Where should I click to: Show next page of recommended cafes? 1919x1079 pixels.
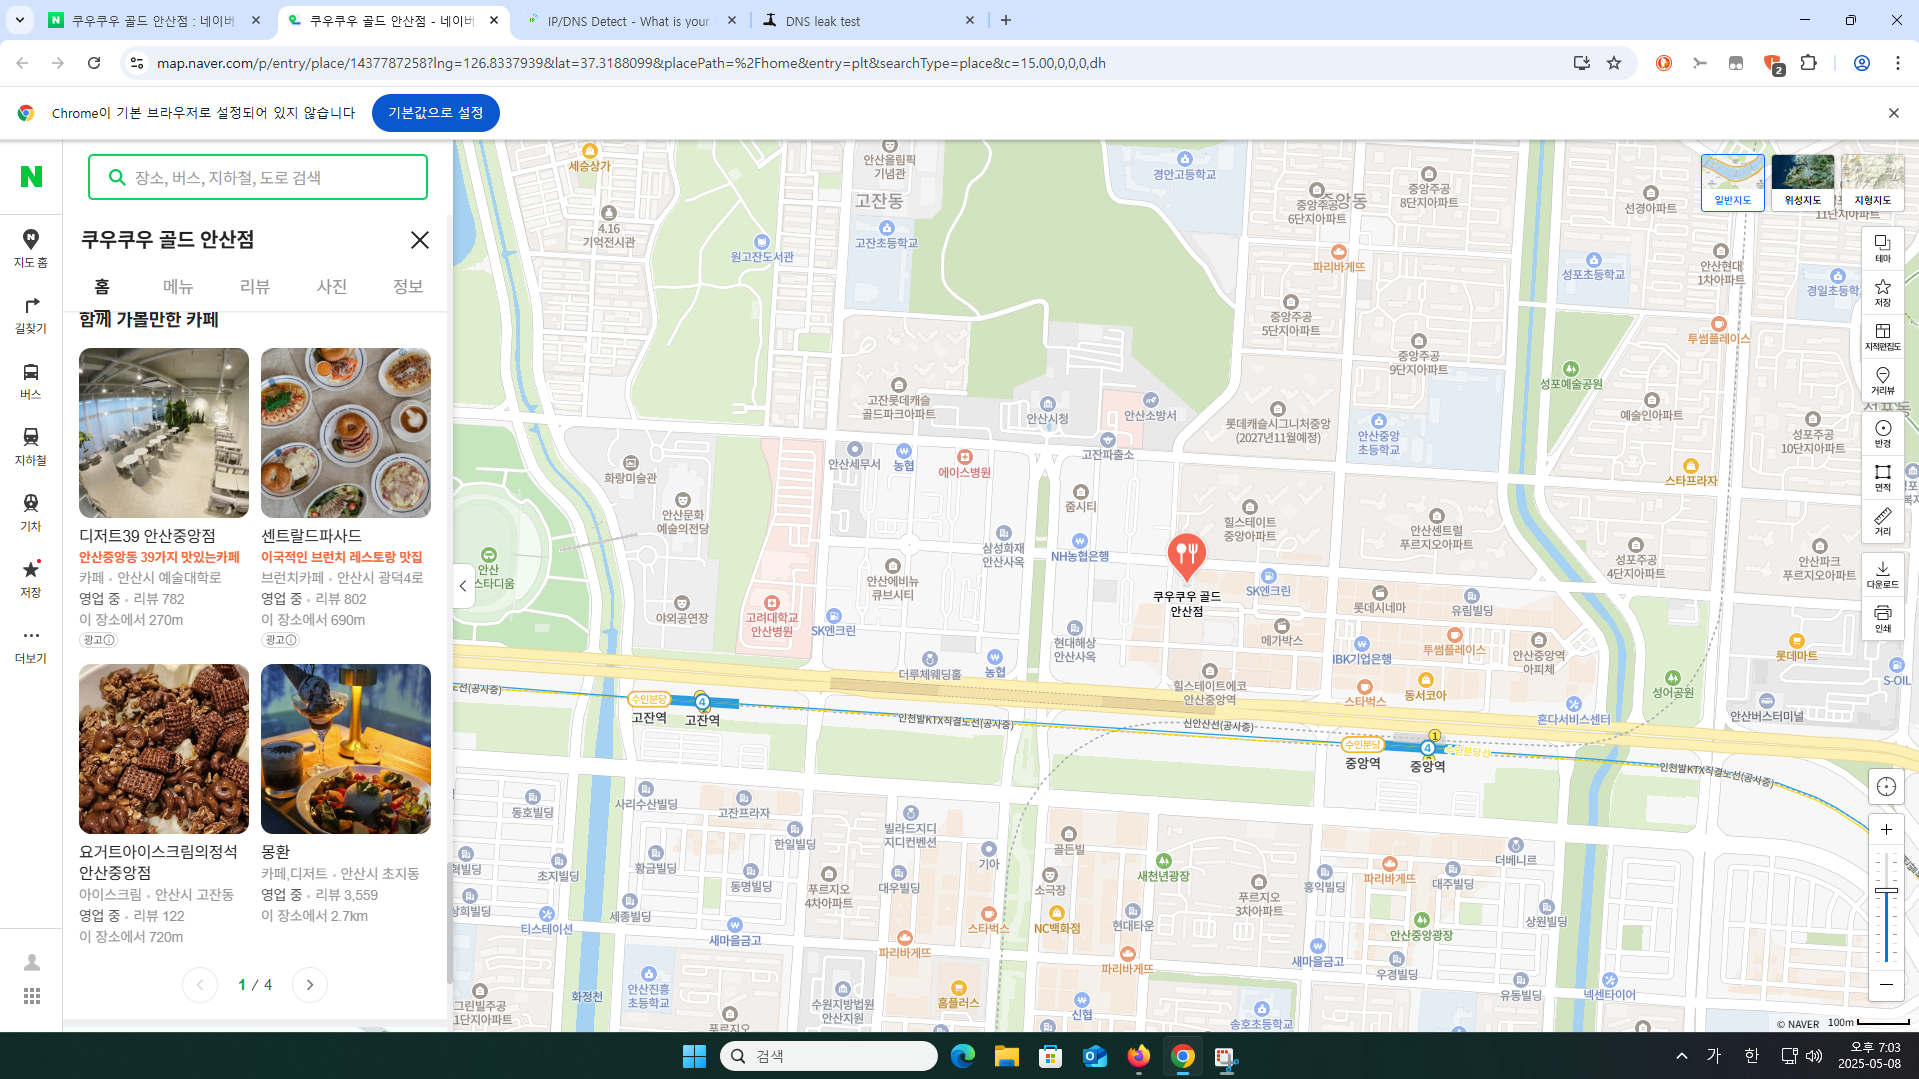[x=309, y=984]
